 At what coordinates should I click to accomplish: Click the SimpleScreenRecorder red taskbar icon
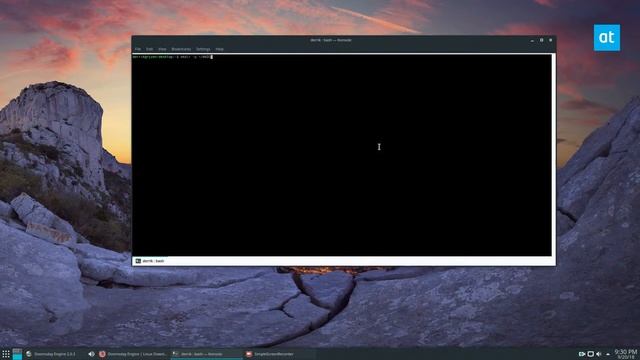pos(249,354)
